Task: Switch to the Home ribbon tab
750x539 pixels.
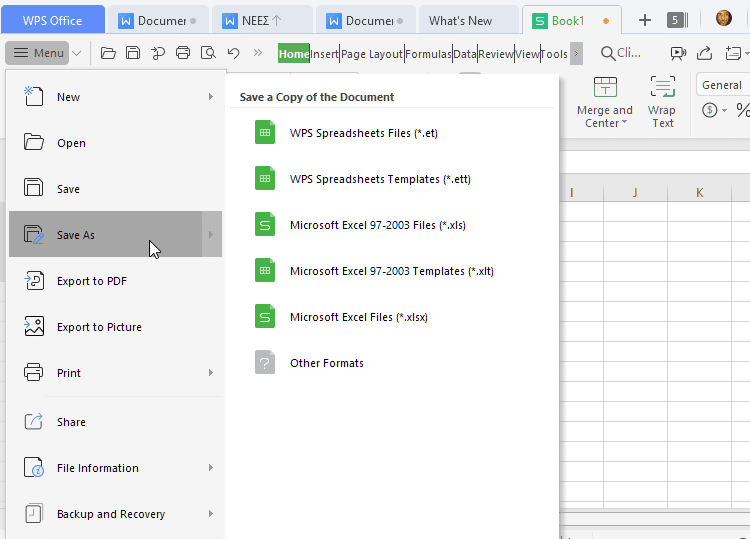Action: 294,54
